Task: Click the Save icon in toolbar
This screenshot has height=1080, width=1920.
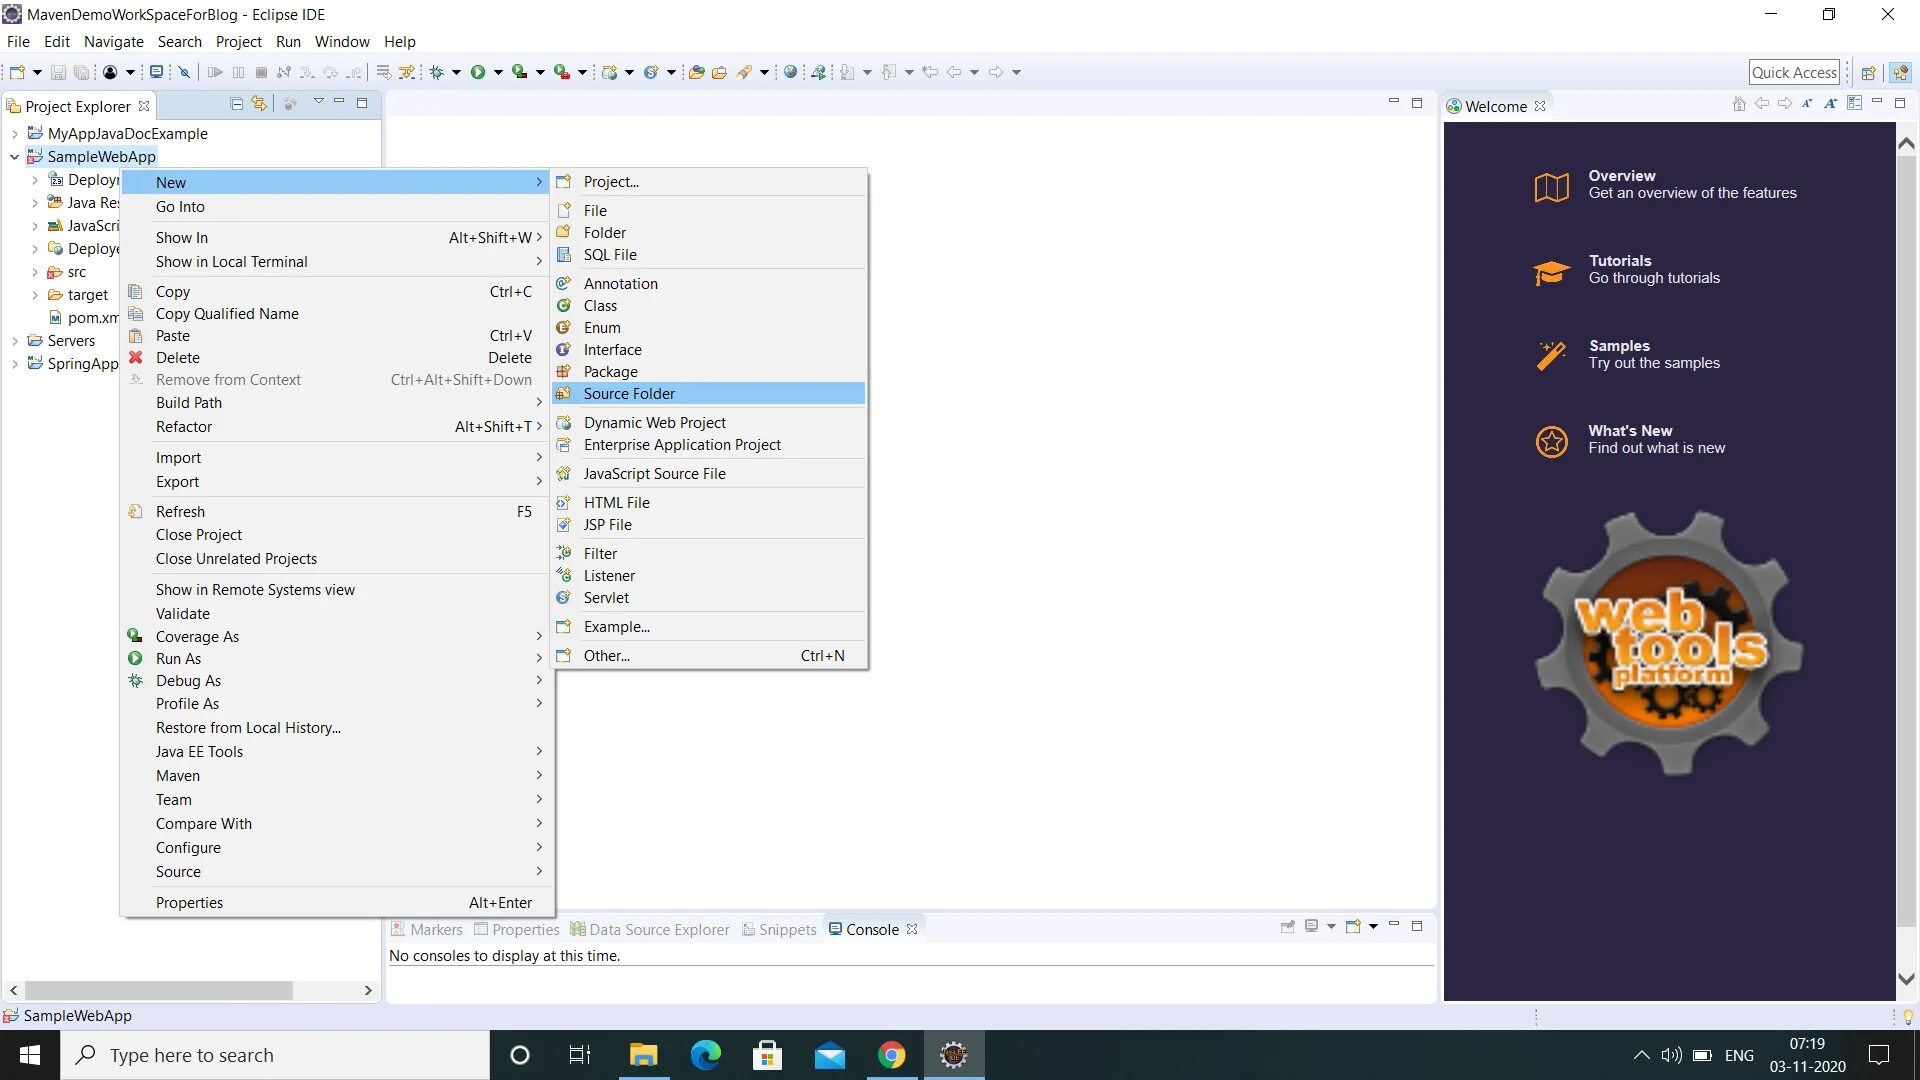Action: click(x=58, y=72)
